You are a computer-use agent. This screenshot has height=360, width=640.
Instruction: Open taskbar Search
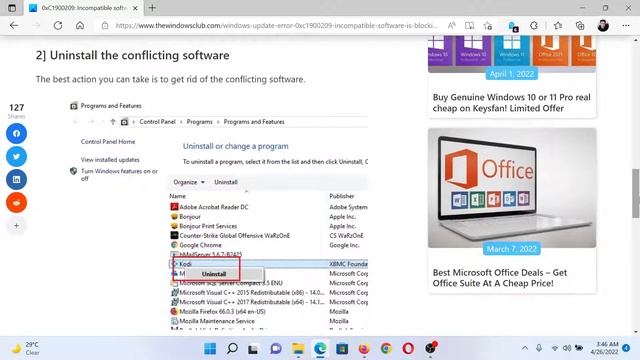coord(232,349)
